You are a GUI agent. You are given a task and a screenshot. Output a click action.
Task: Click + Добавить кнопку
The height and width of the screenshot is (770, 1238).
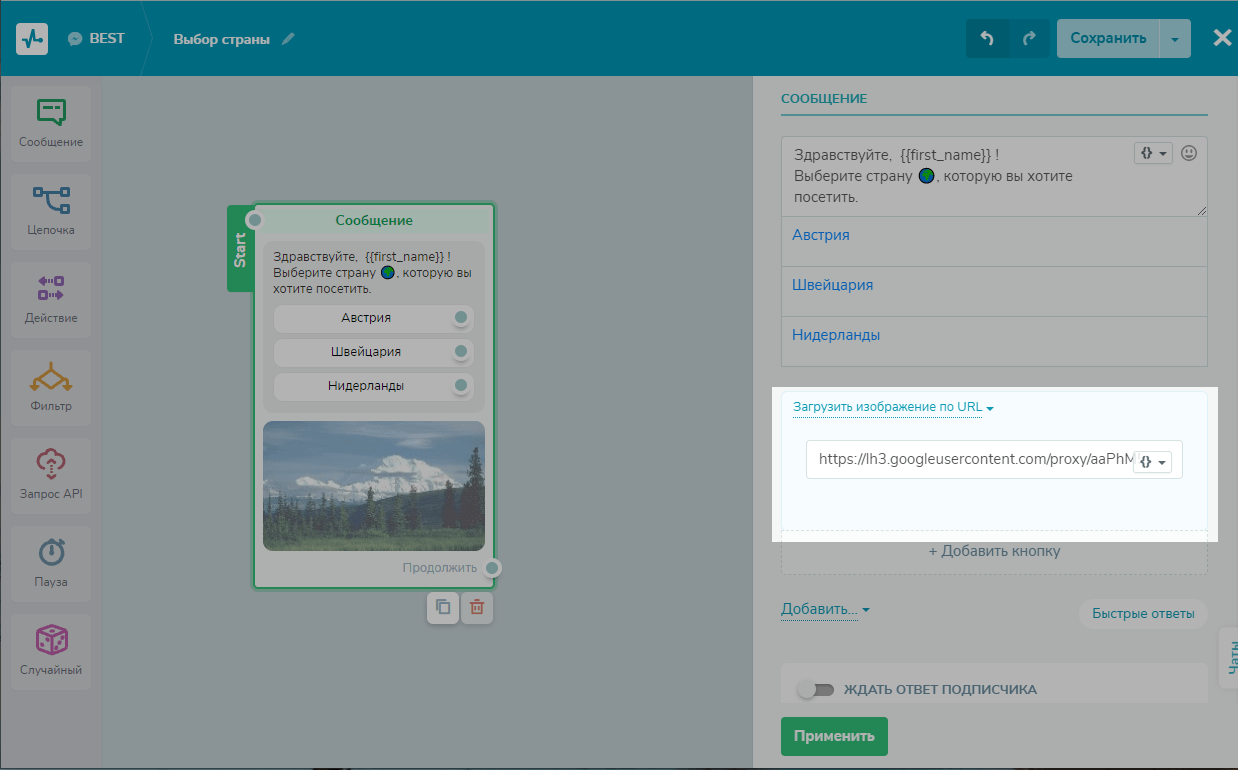click(x=994, y=551)
